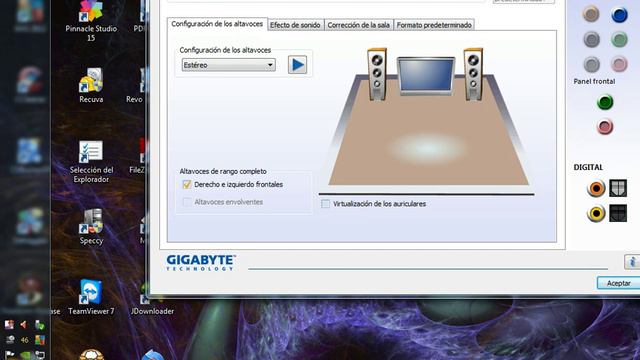Click the 46 temperature tray indicator
The image size is (640, 360).
pos(24,340)
